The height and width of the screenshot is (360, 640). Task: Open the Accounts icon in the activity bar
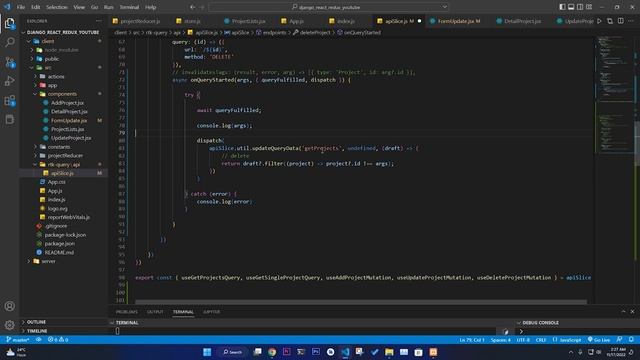point(9,306)
